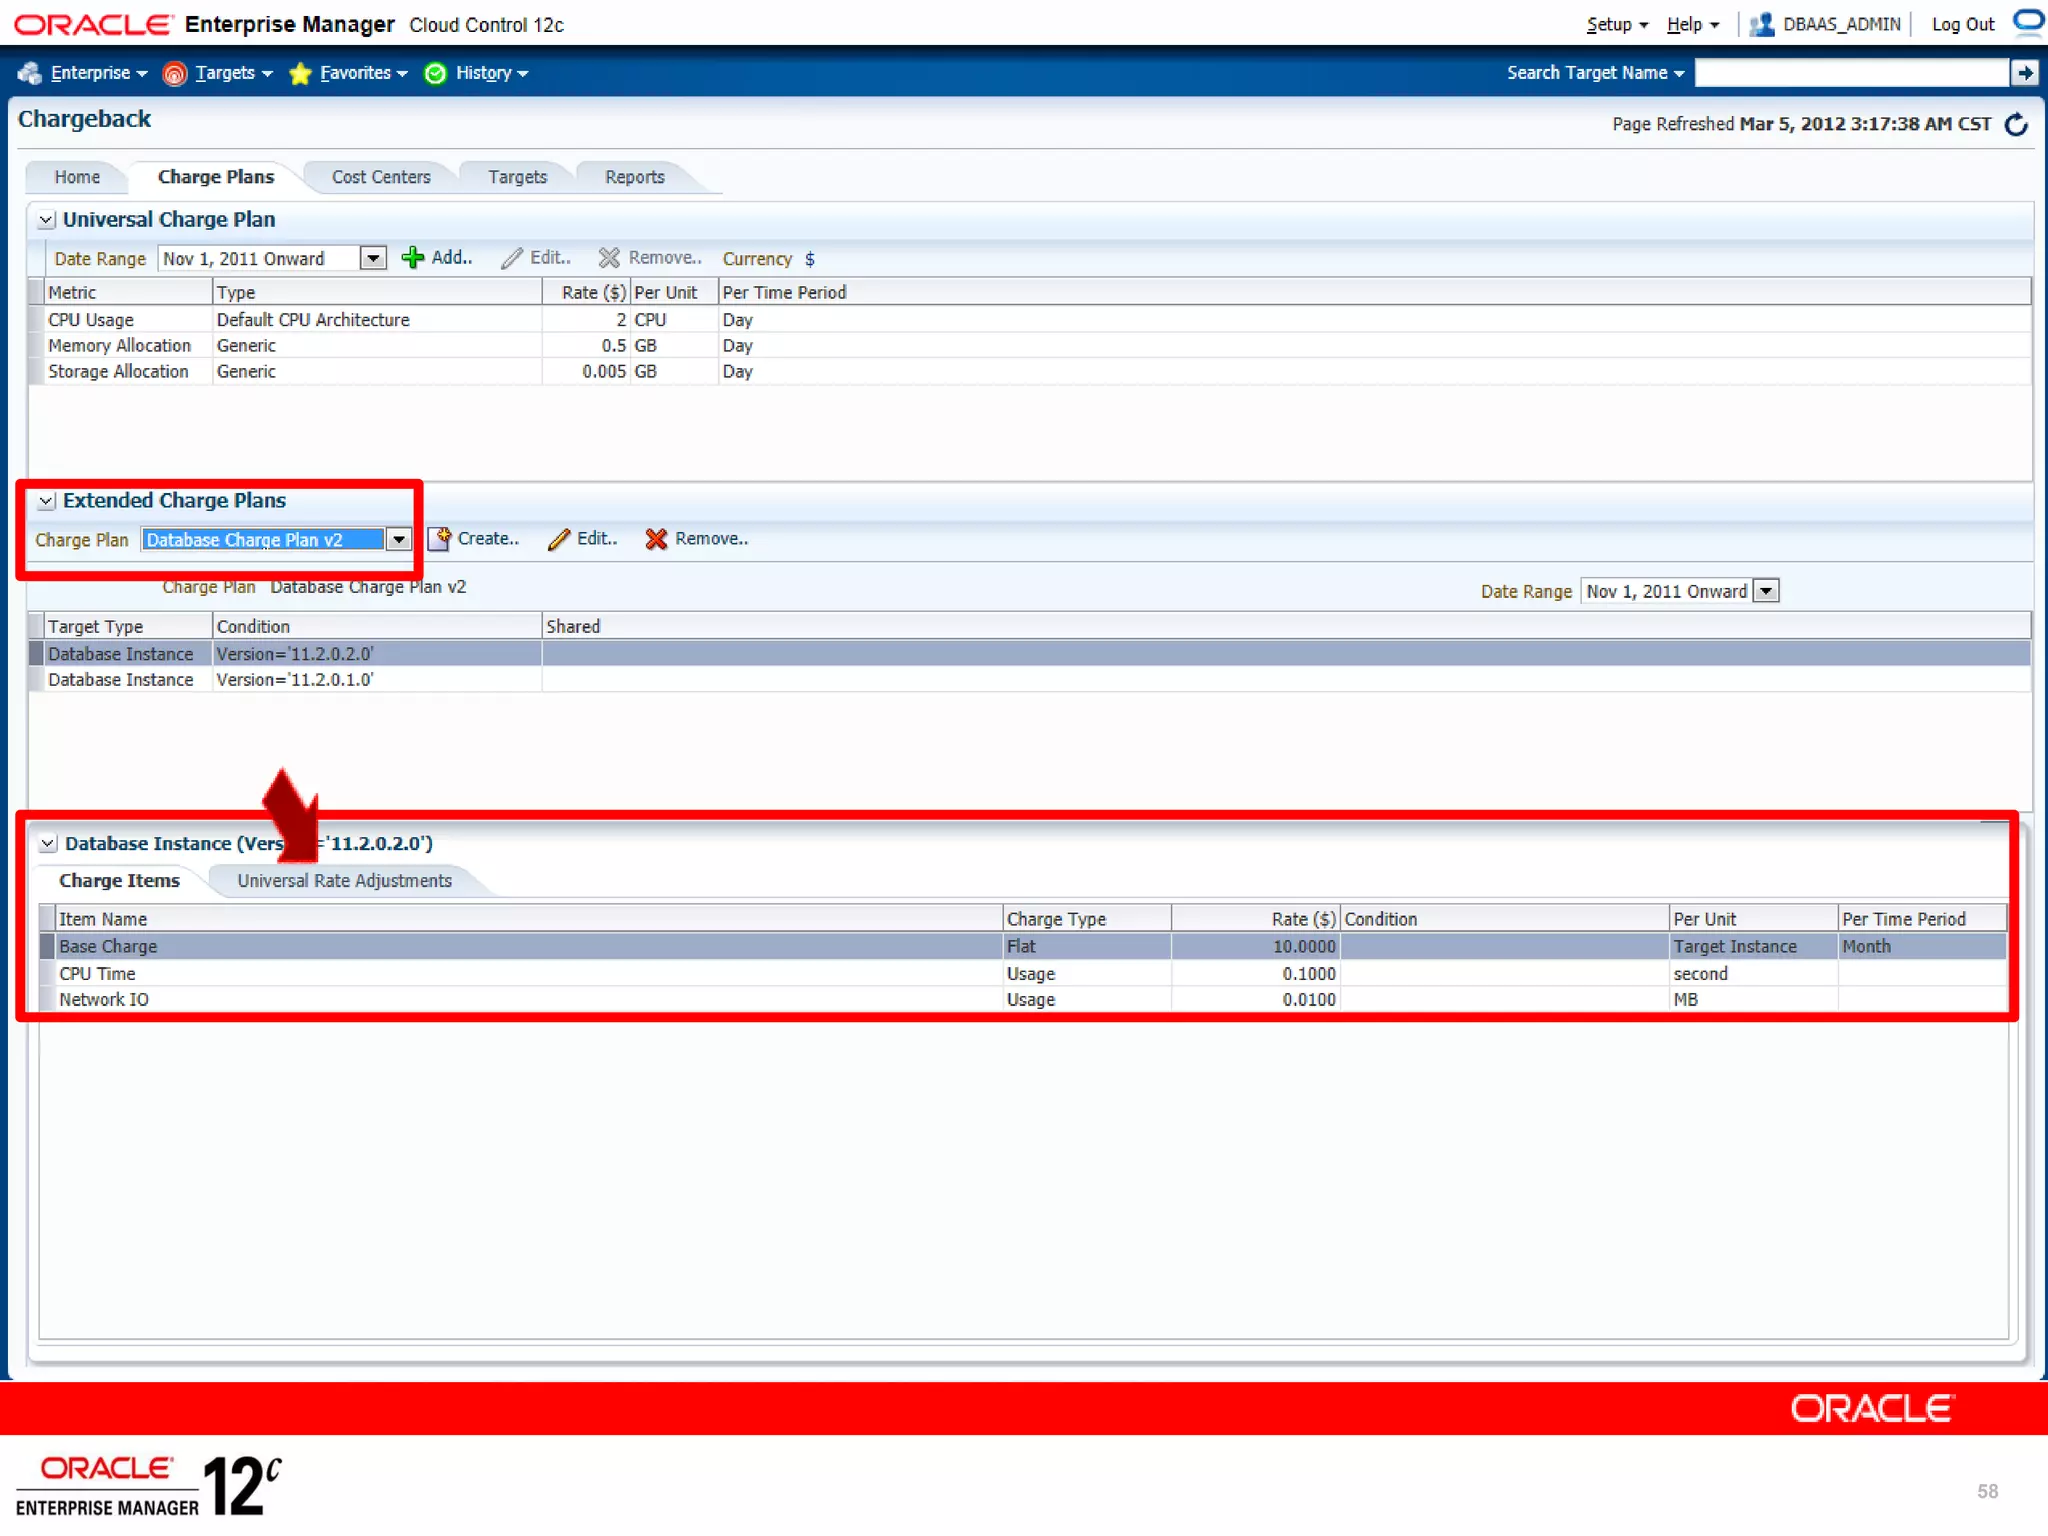Collapse the Database Instance details section

(x=47, y=844)
